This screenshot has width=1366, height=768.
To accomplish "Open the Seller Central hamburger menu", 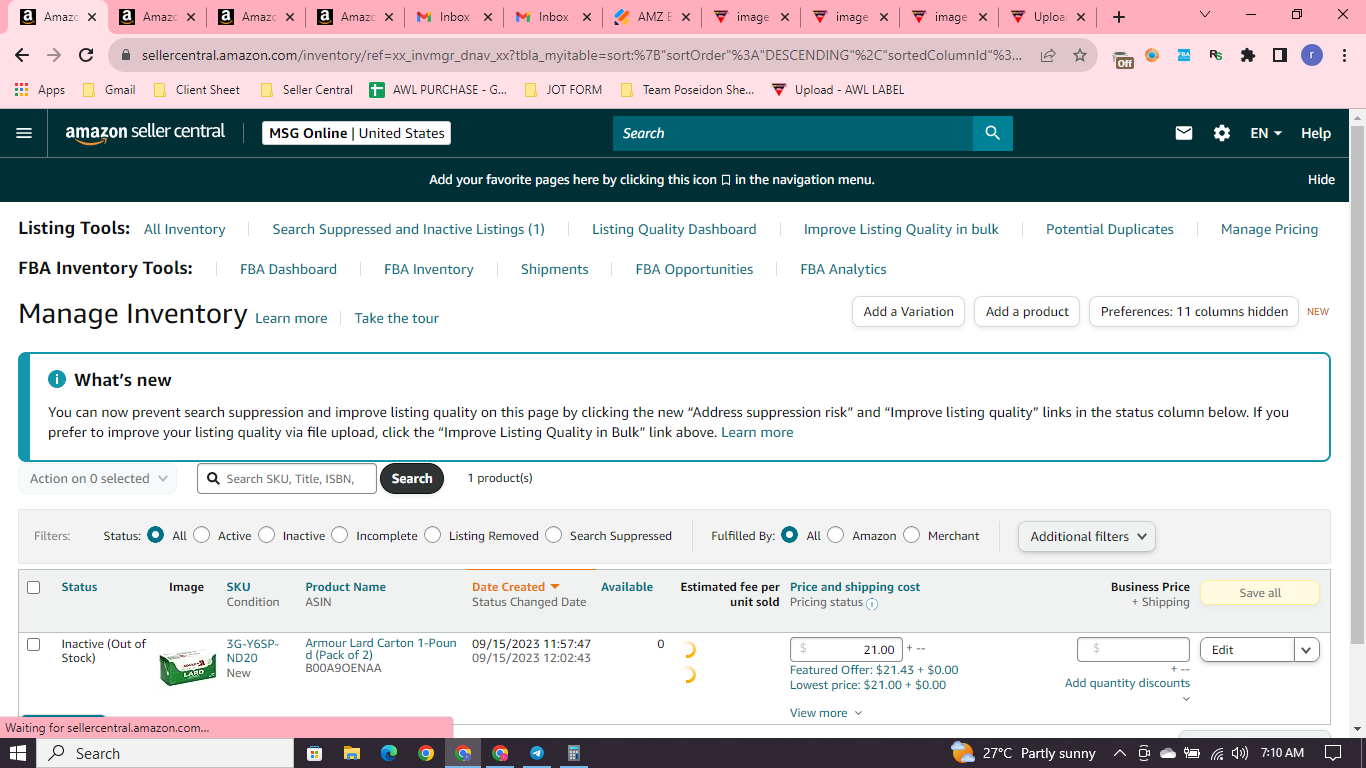I will tap(24, 133).
